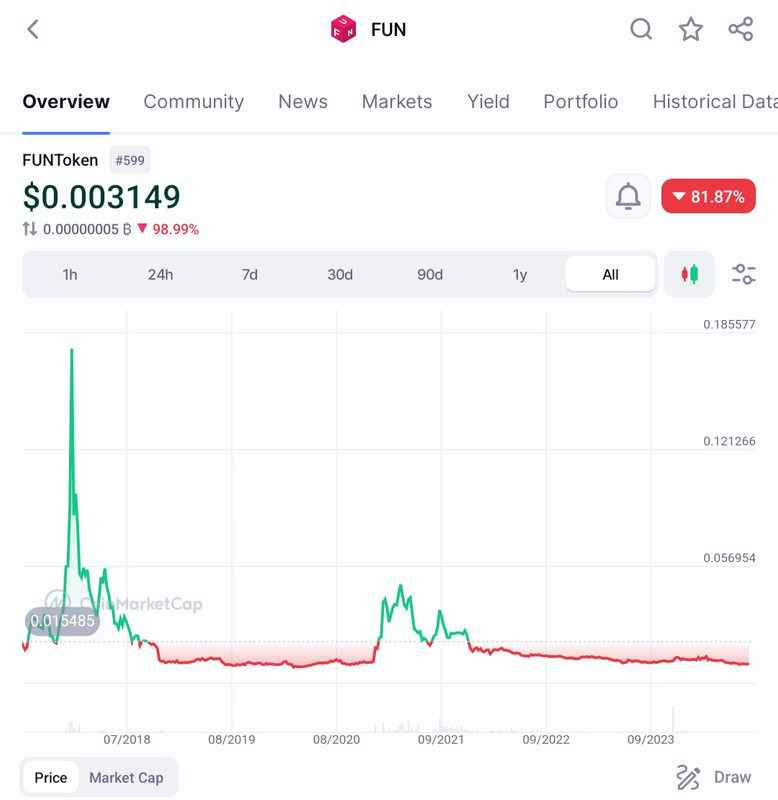Set a price alert with bell icon
Viewport: 778px width, 800px height.
pos(628,196)
